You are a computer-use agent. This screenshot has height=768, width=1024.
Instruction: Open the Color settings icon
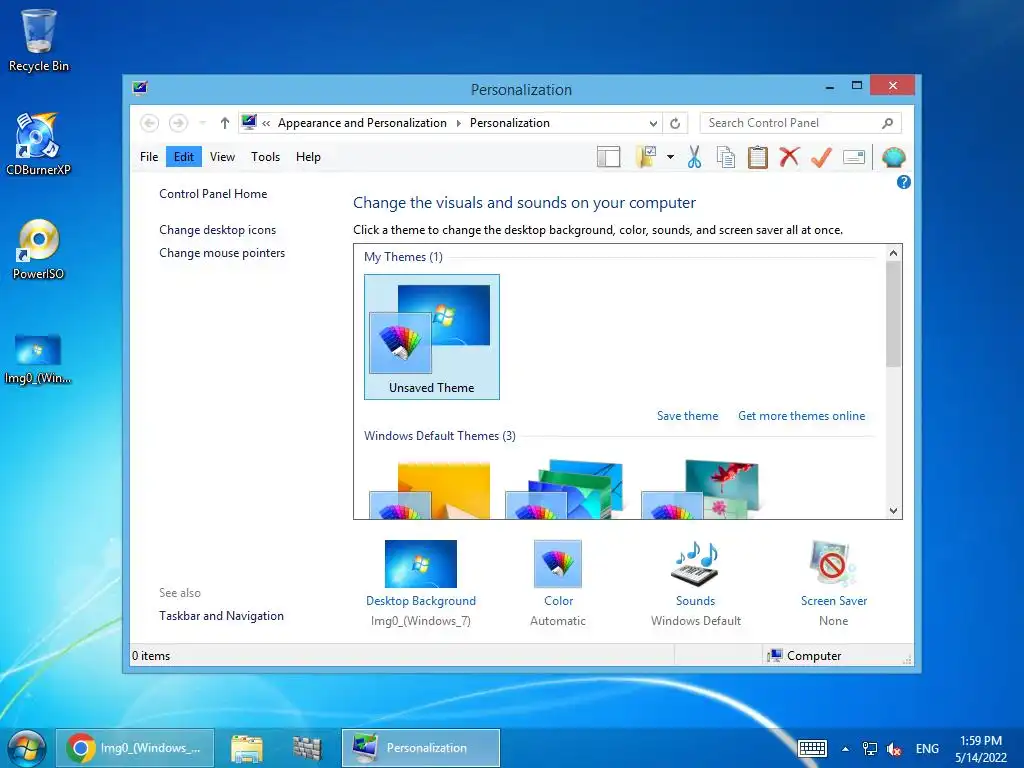558,564
